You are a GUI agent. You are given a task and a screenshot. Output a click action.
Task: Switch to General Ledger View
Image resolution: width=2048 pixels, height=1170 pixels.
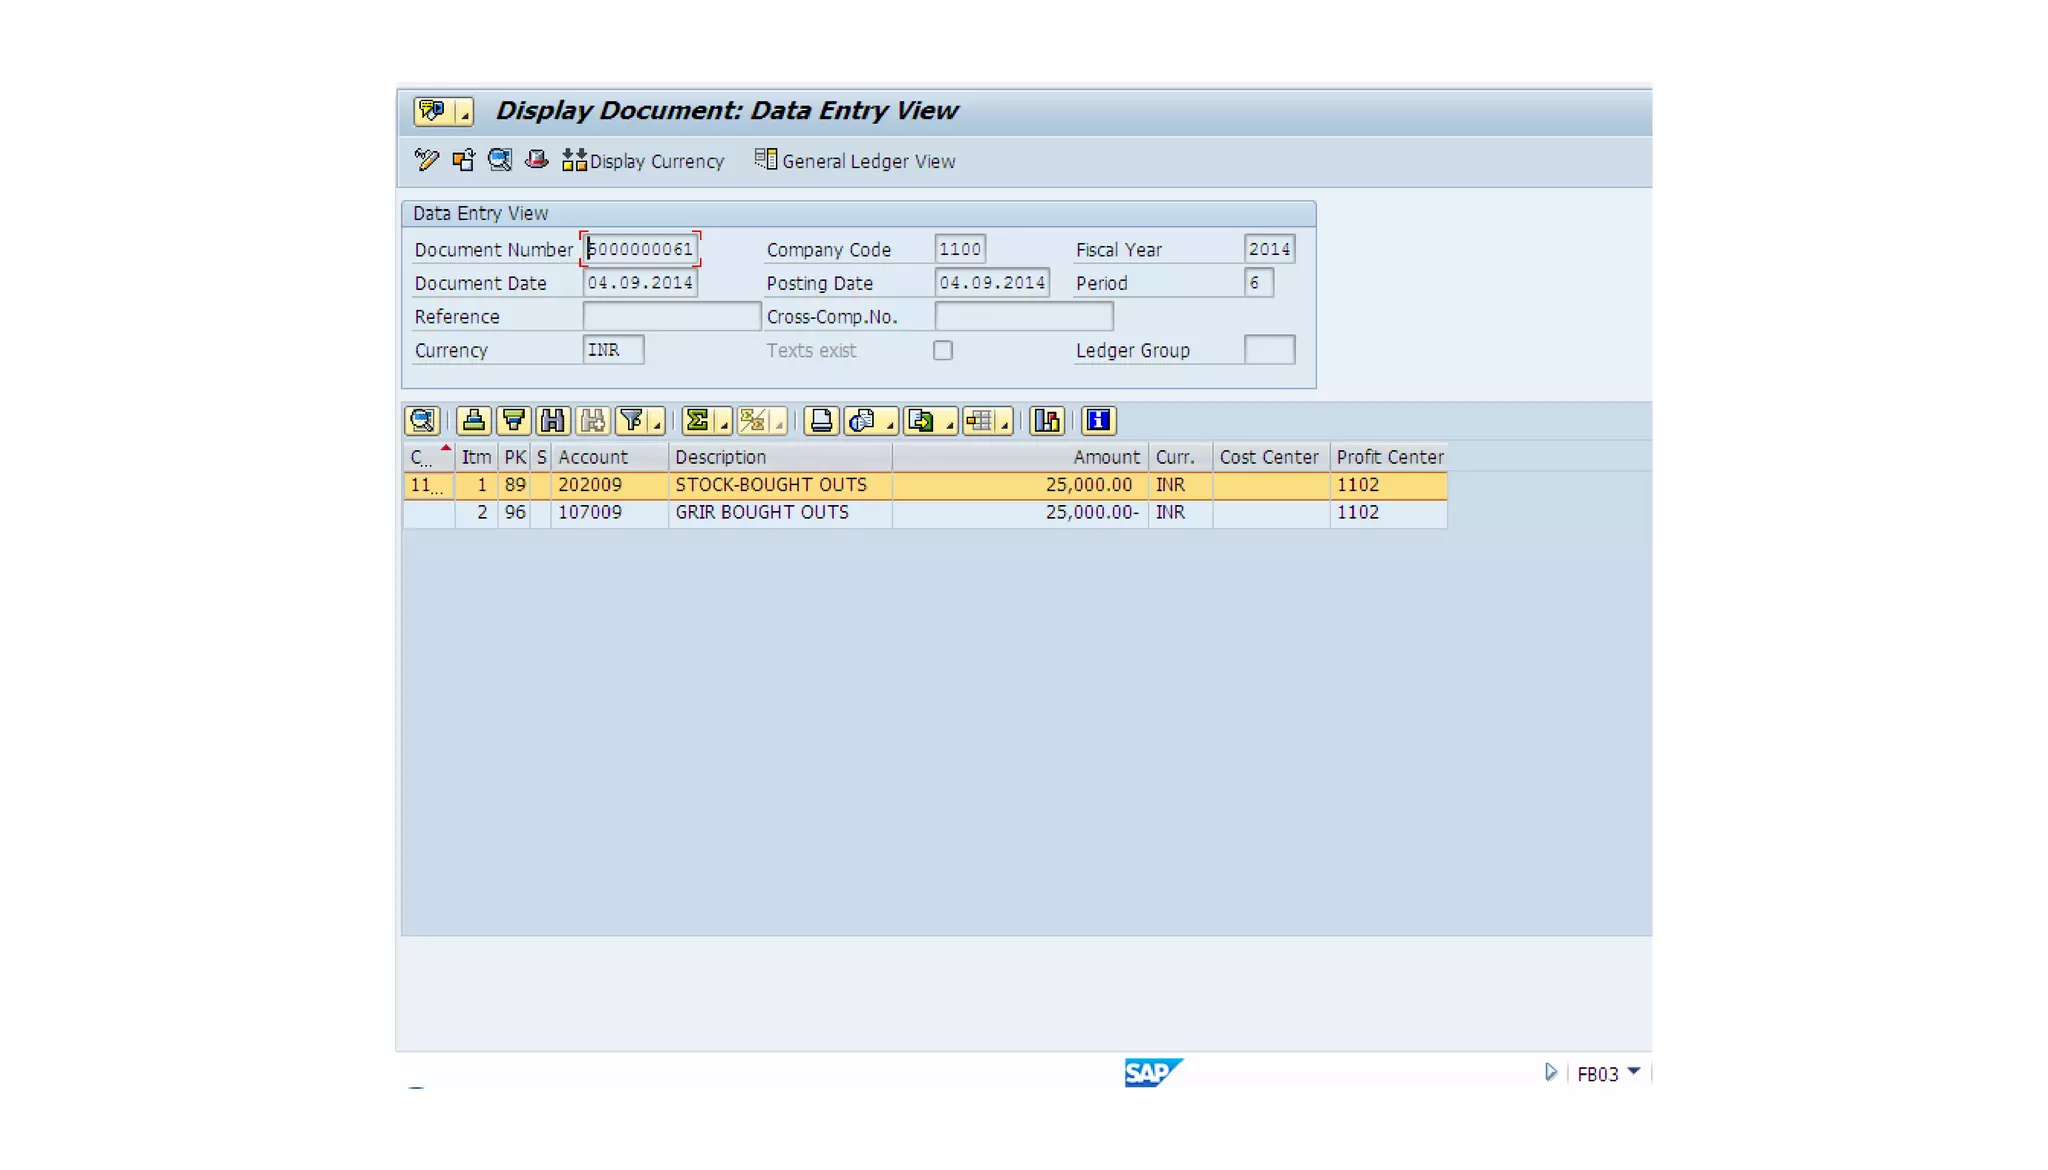(x=855, y=161)
